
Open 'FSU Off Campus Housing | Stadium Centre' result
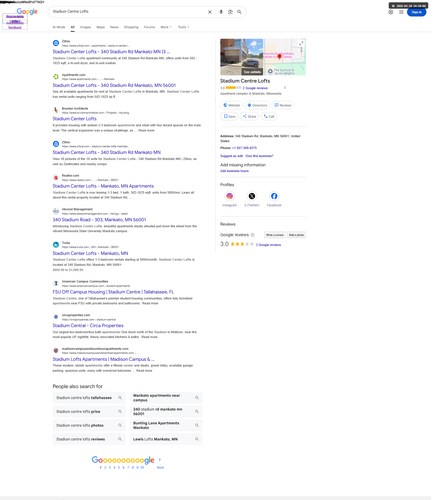(x=113, y=292)
